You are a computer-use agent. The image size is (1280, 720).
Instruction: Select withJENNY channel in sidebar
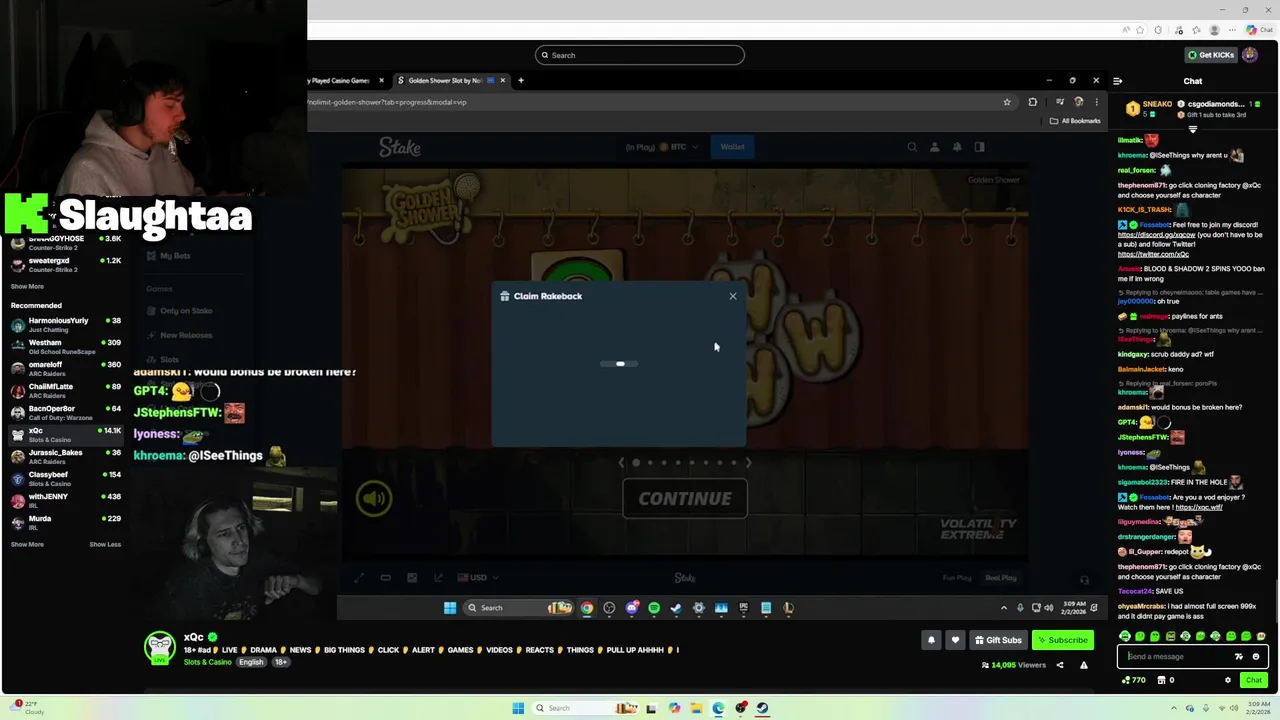tap(65, 501)
